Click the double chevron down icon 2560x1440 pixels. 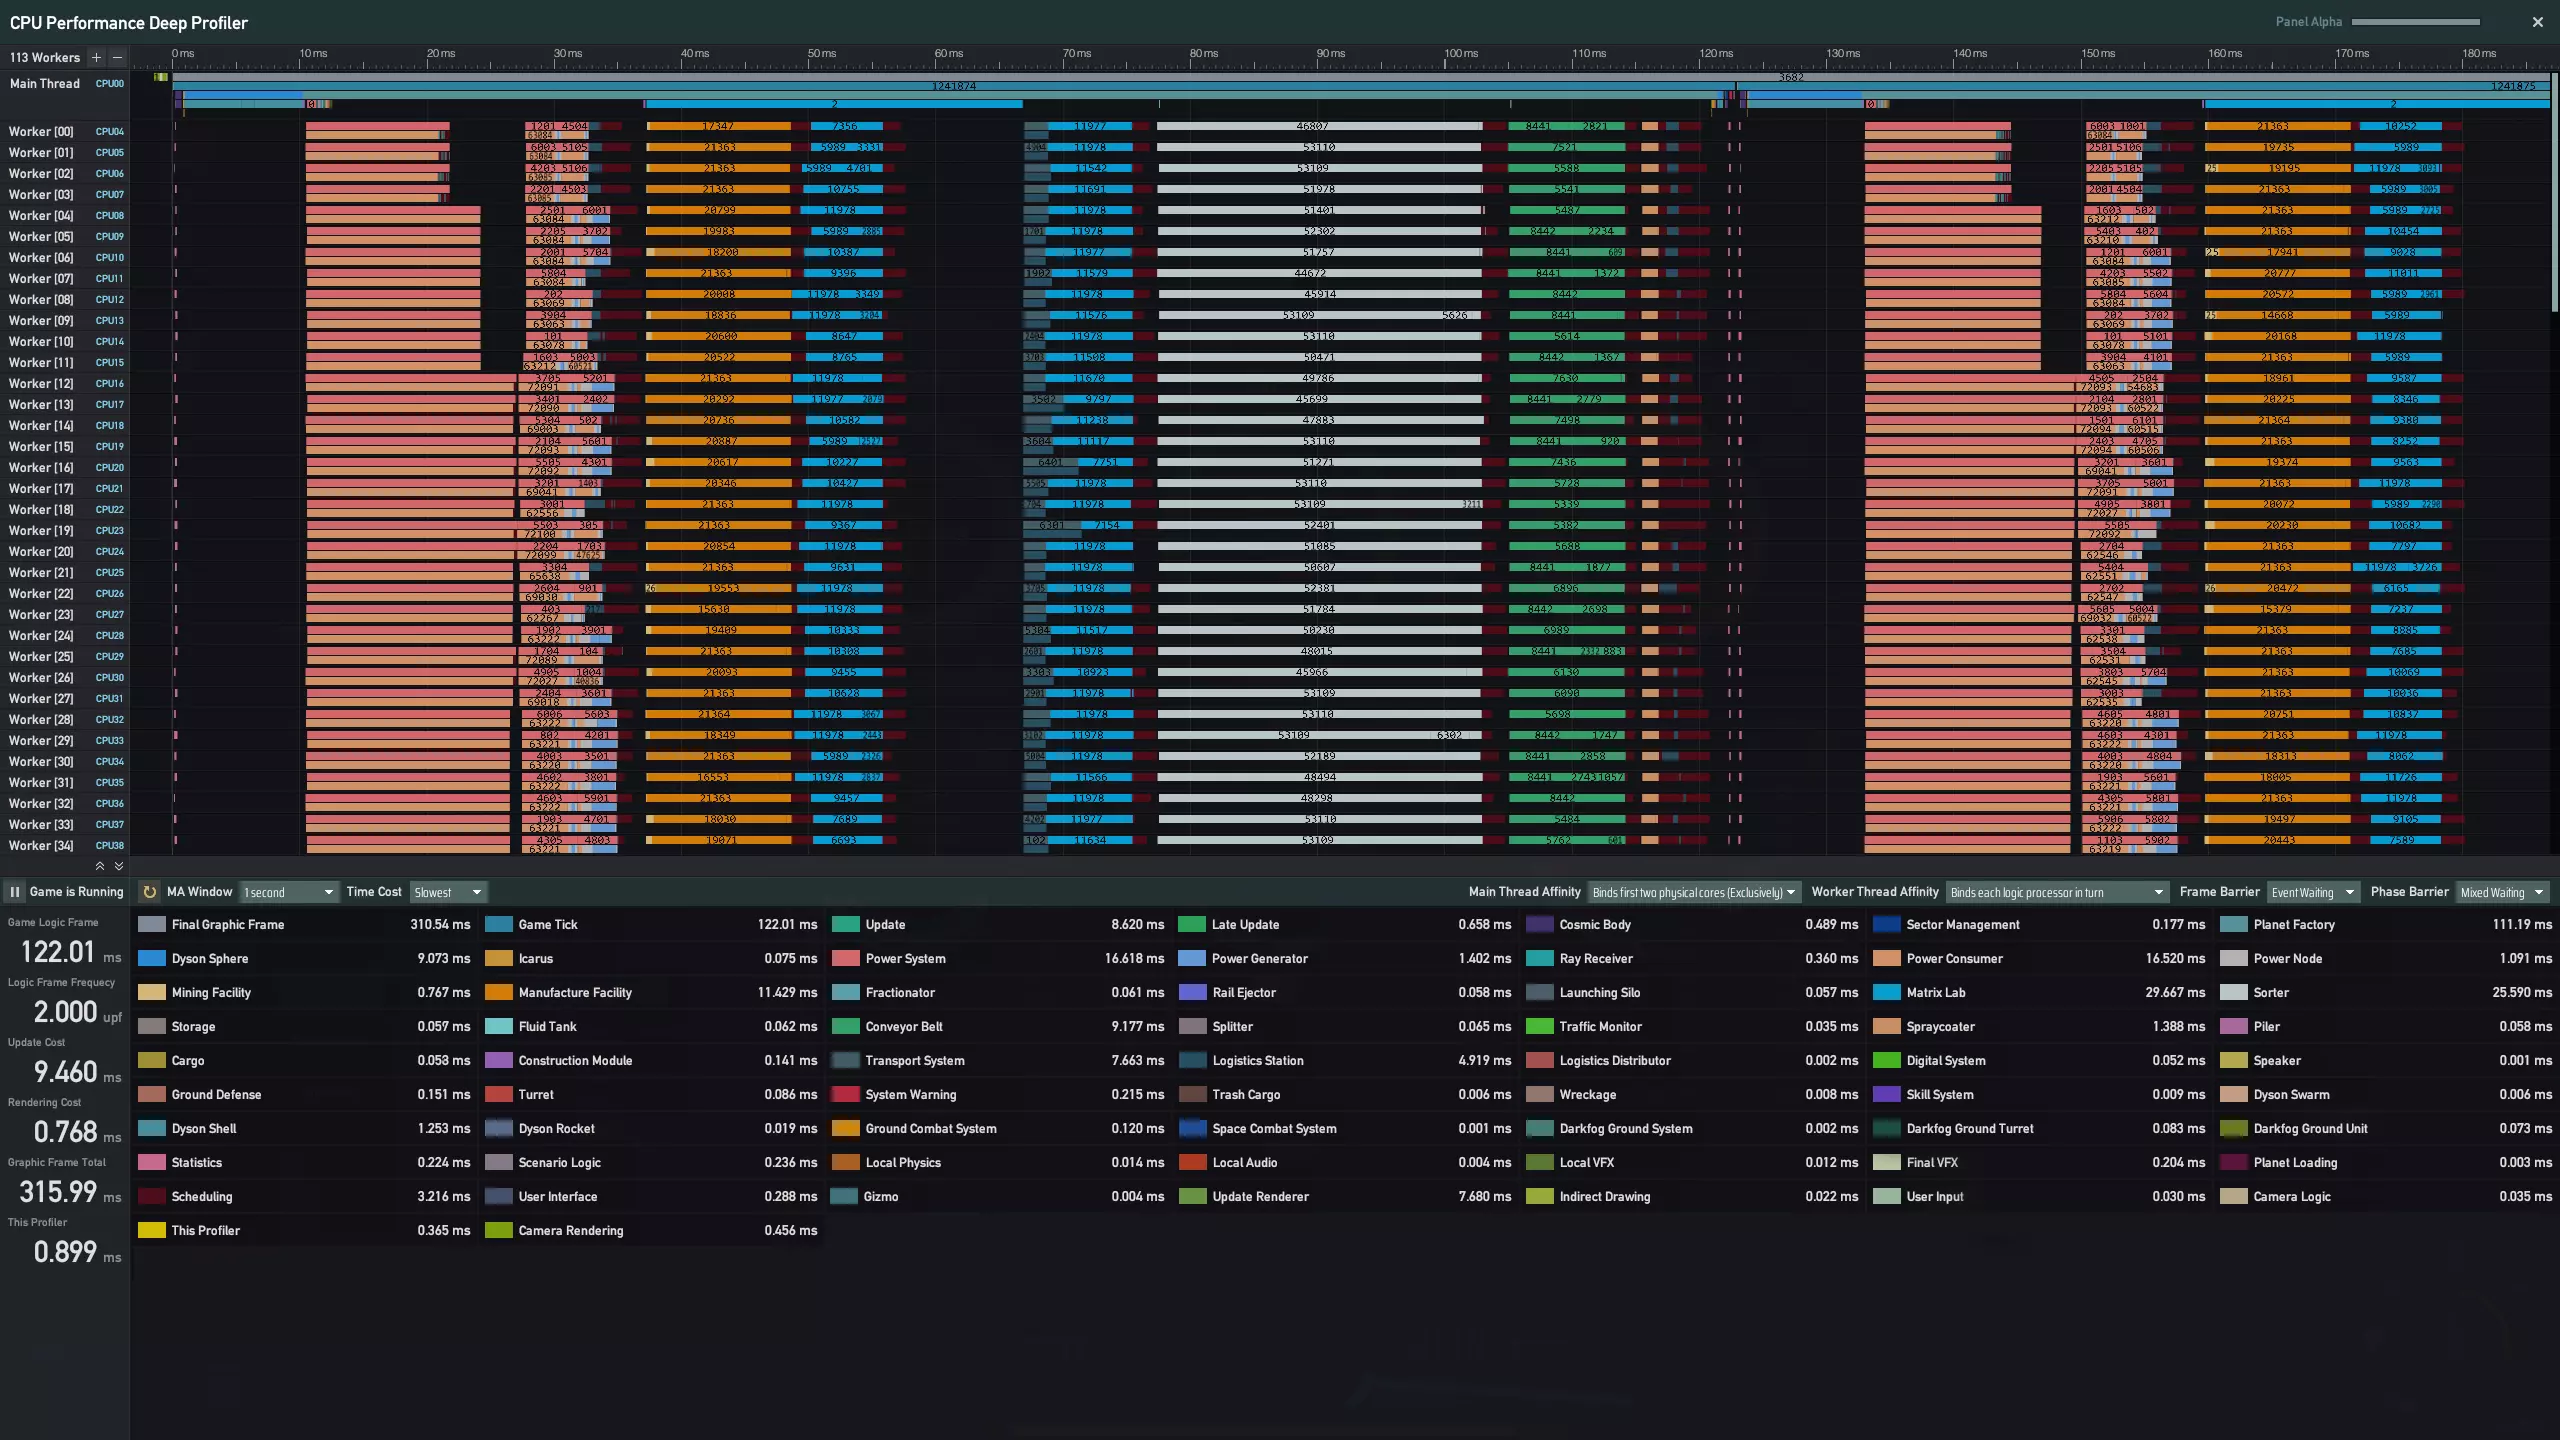tap(119, 866)
